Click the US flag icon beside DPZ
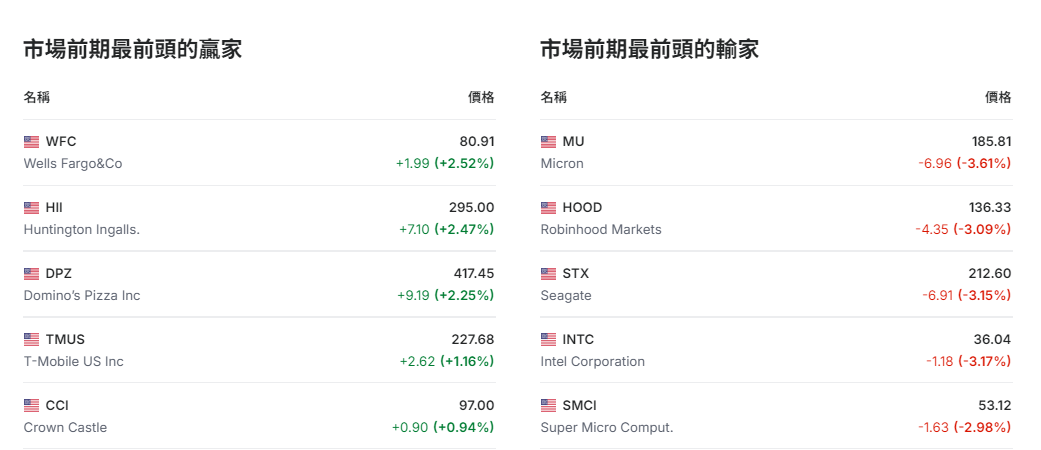 coord(31,274)
